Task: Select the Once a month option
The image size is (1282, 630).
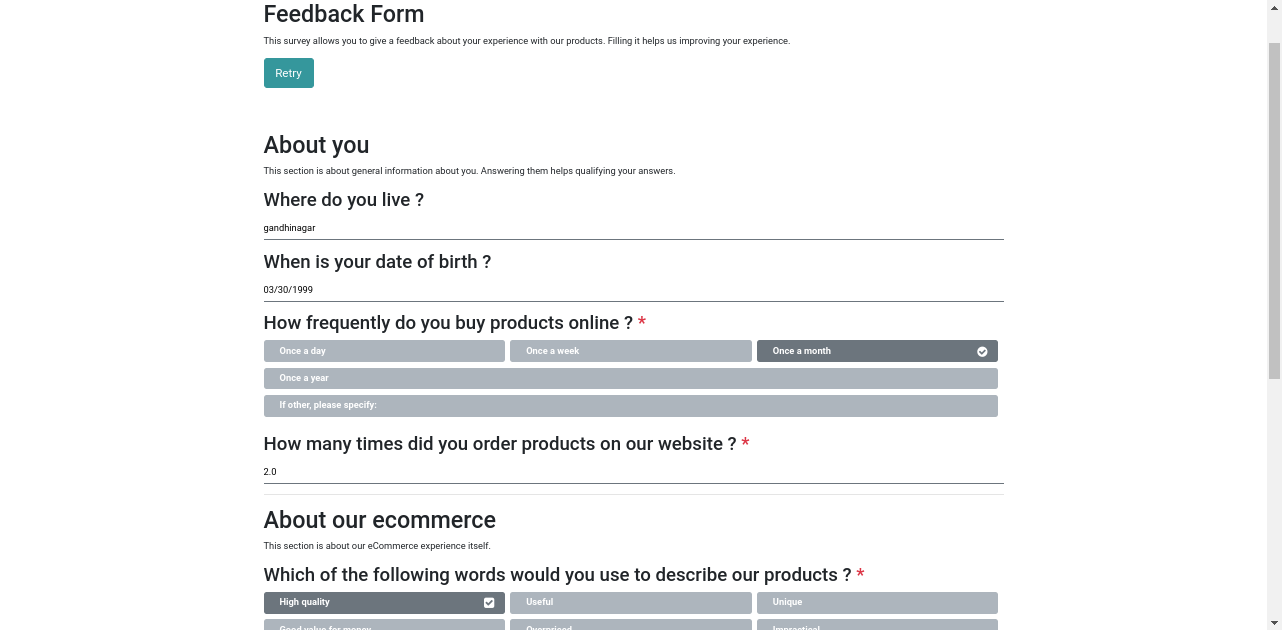Action: coord(877,351)
